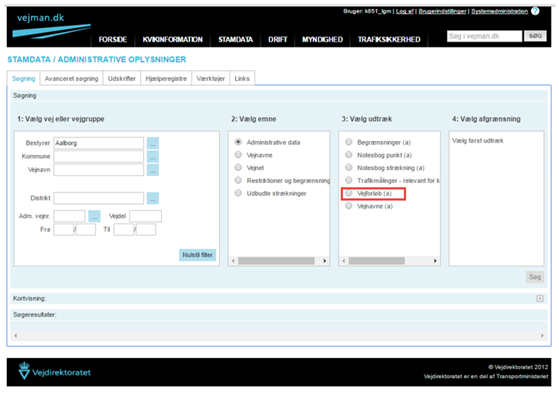Open Adm. vejnr. lookup ellipsis button
This screenshot has width=559, height=393.
pos(94,216)
